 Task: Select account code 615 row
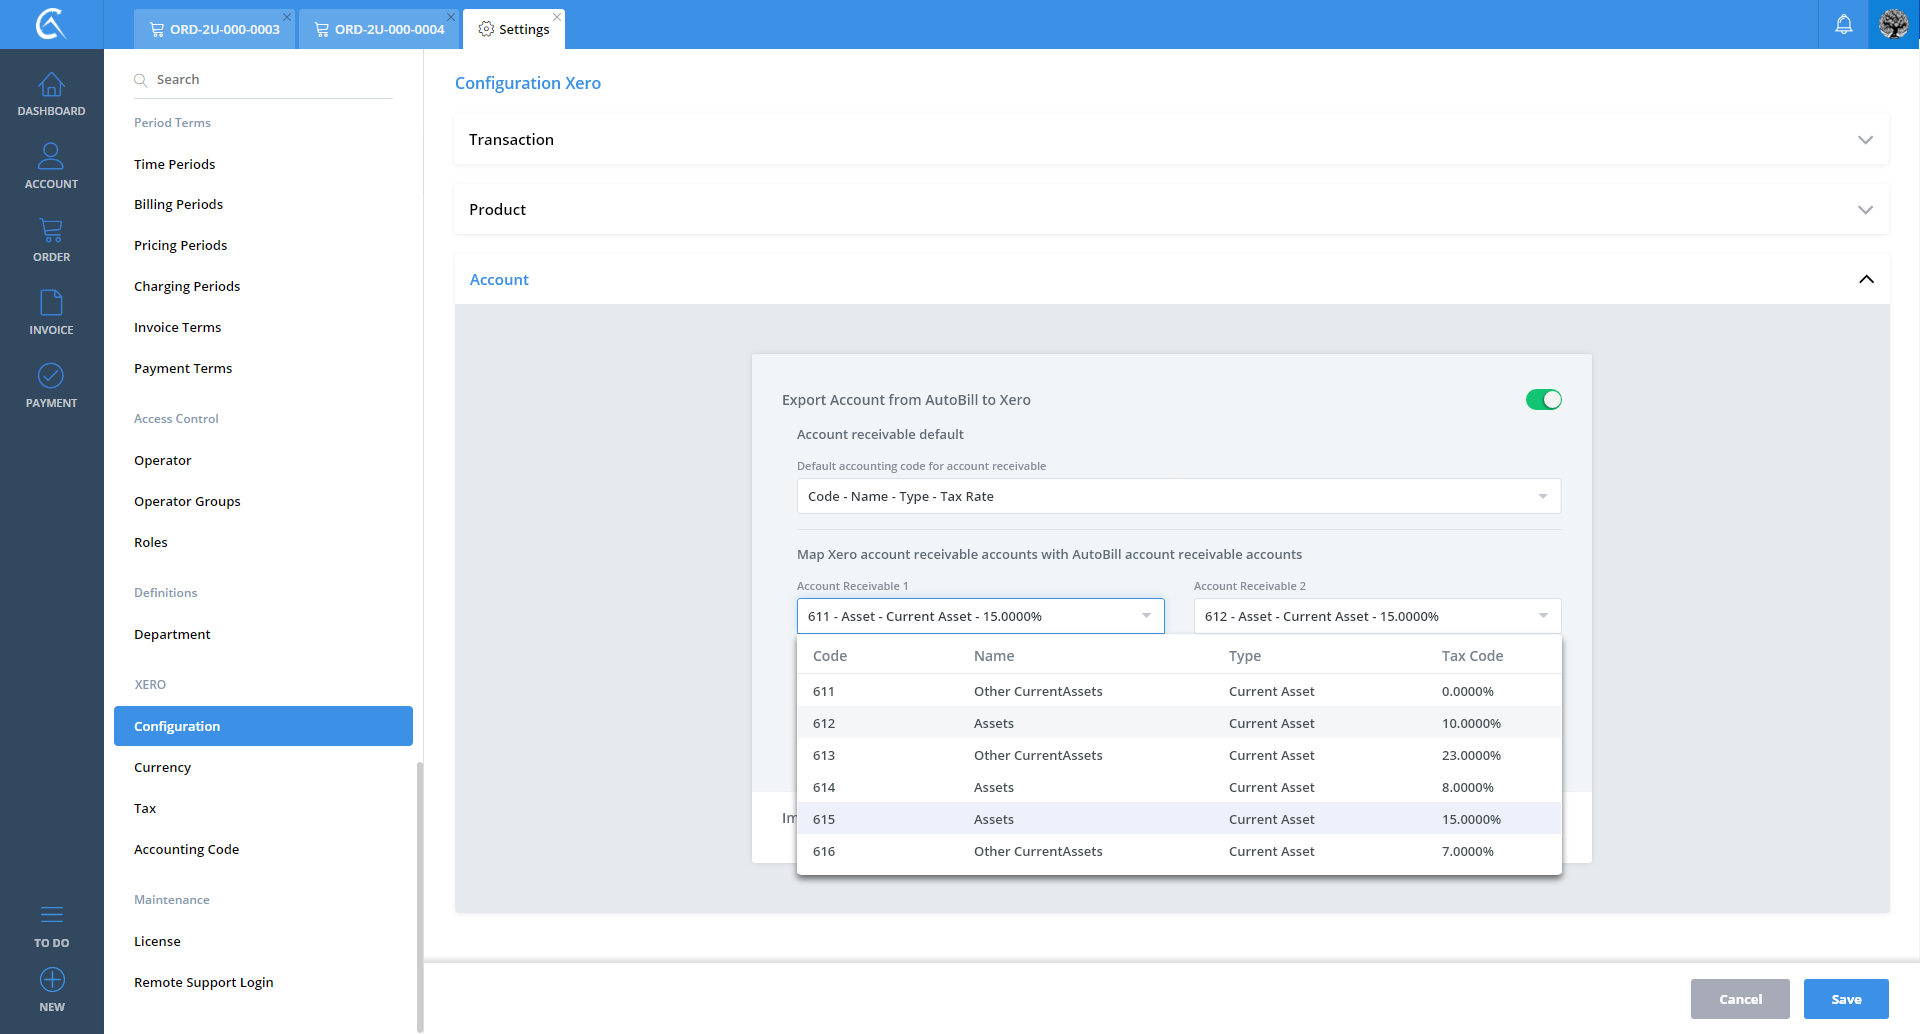click(x=1178, y=819)
